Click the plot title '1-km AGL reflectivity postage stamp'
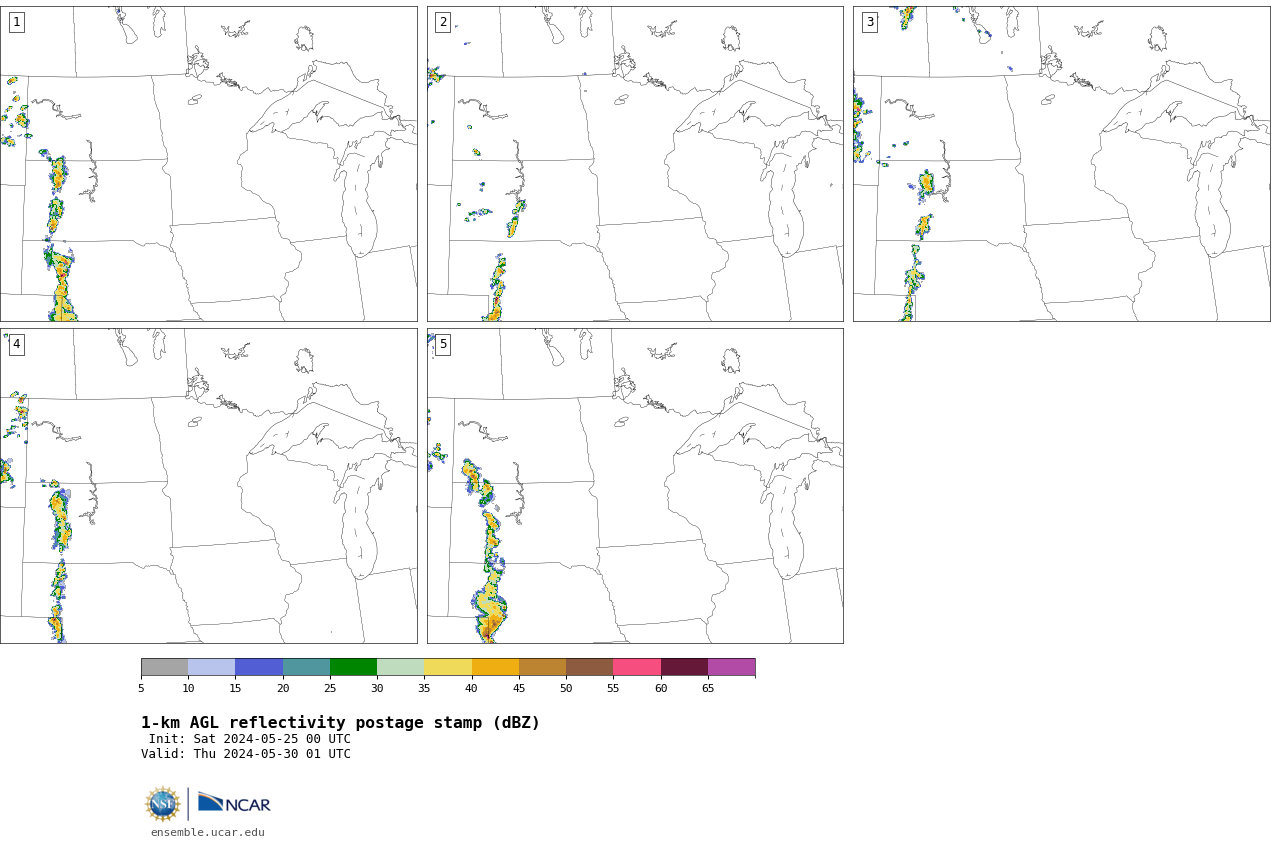This screenshot has height=844, width=1280. point(340,723)
